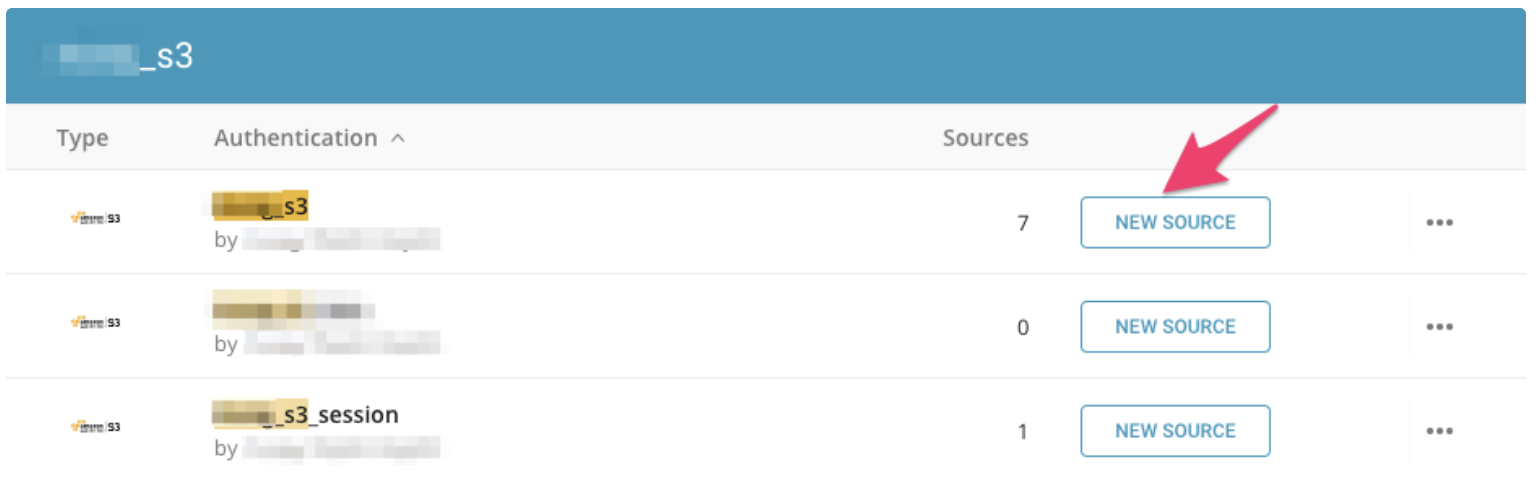
Task: Create a new source for s3_session
Action: coord(1175,430)
